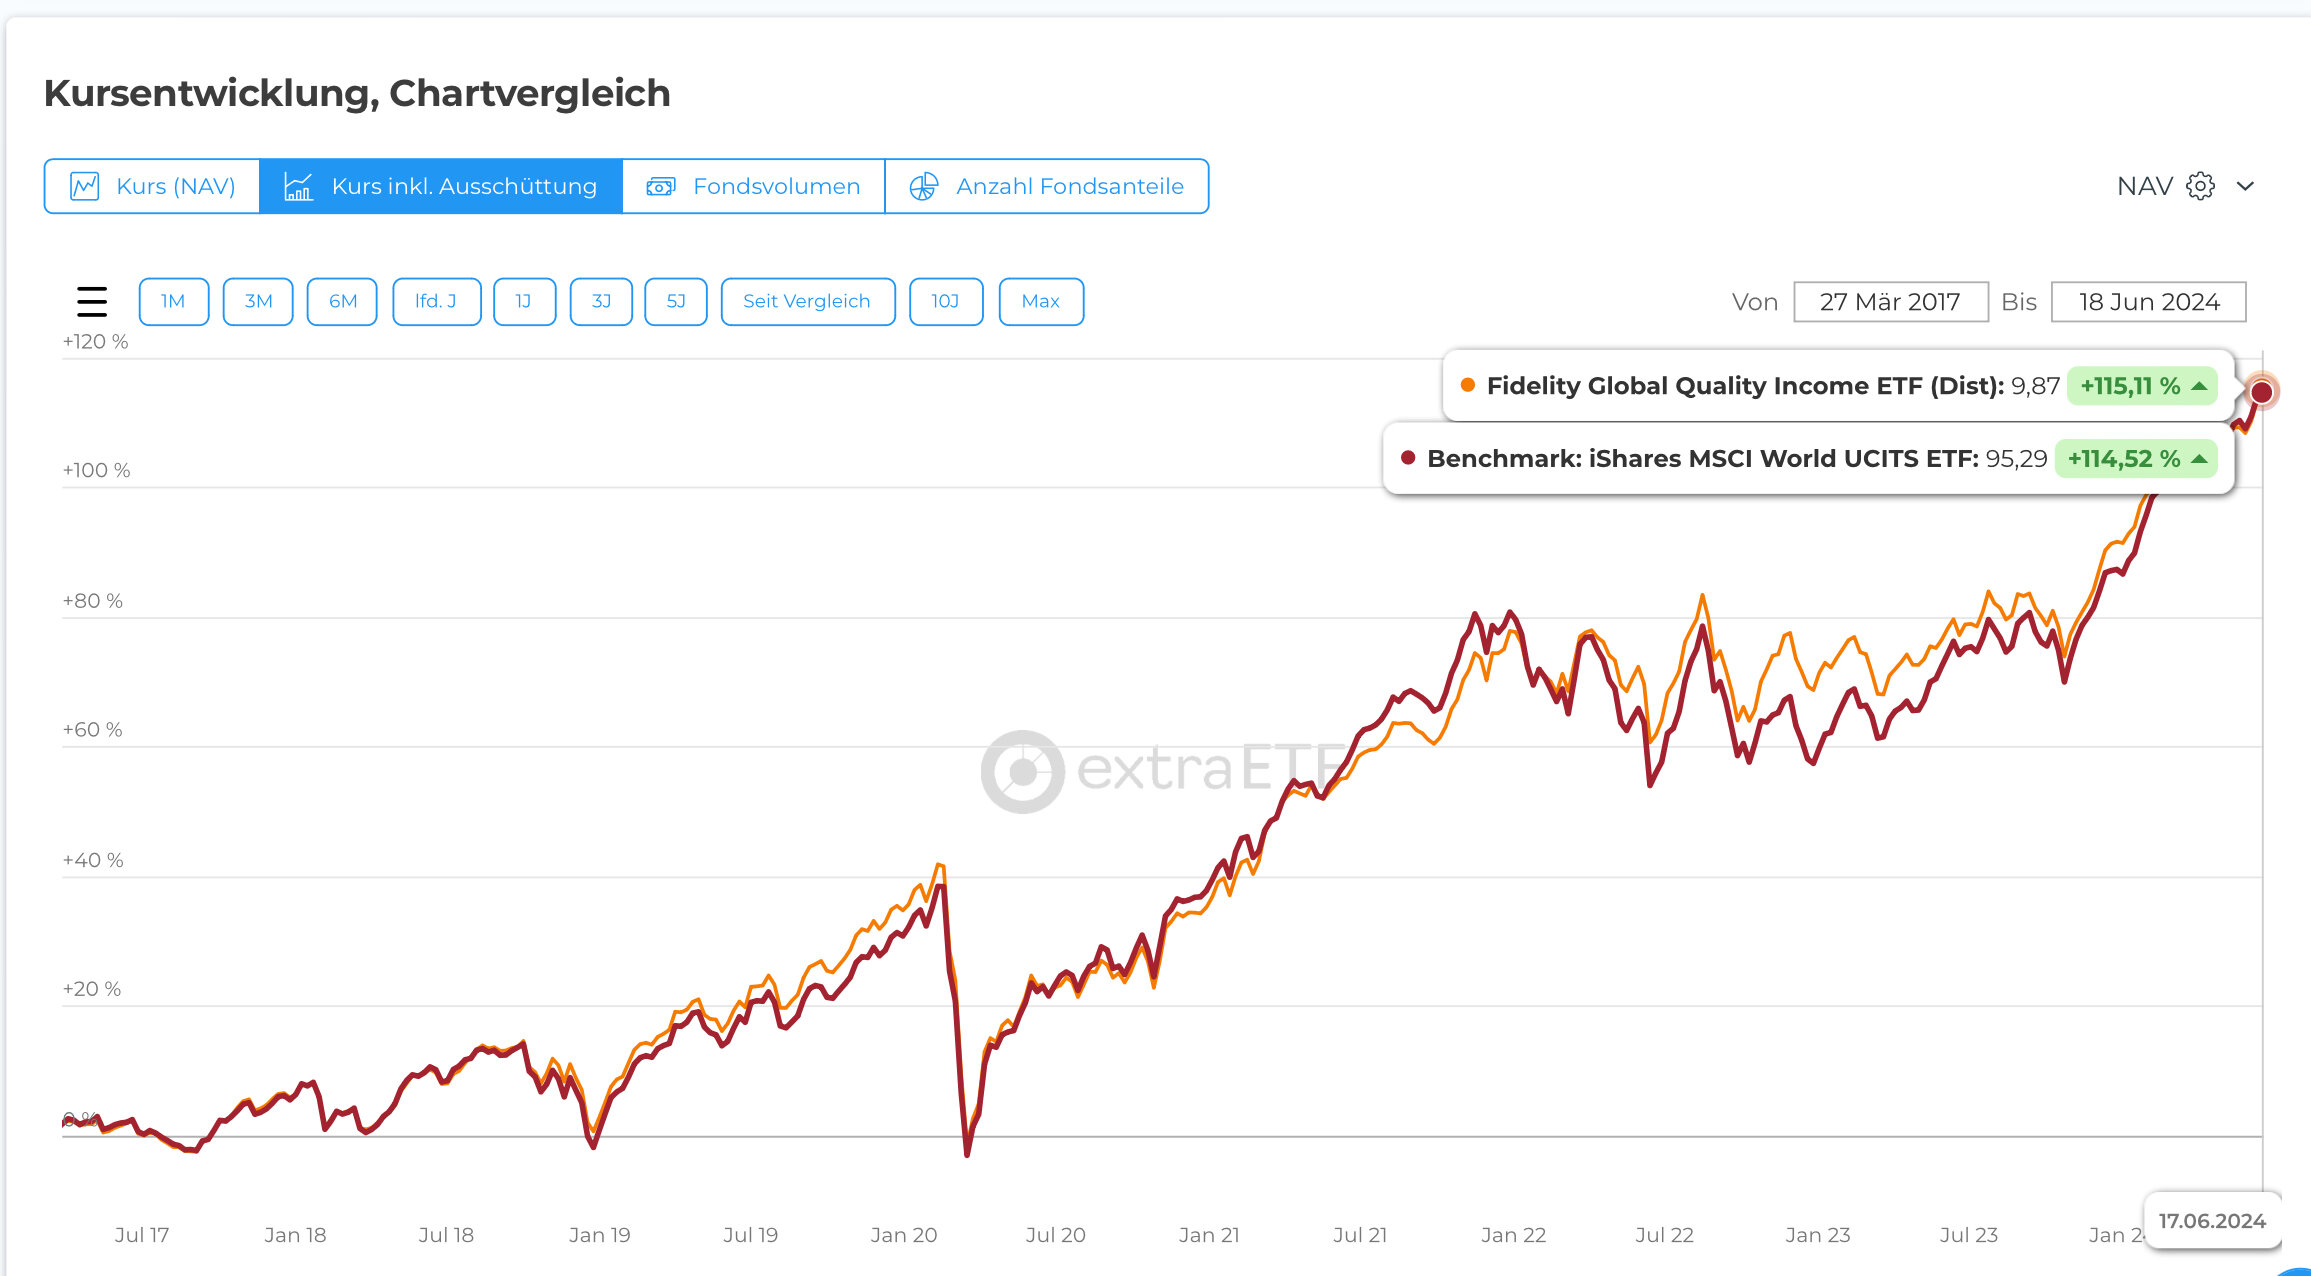Switch to the Fondsvolumen tab
The image size is (2311, 1276).
point(775,186)
